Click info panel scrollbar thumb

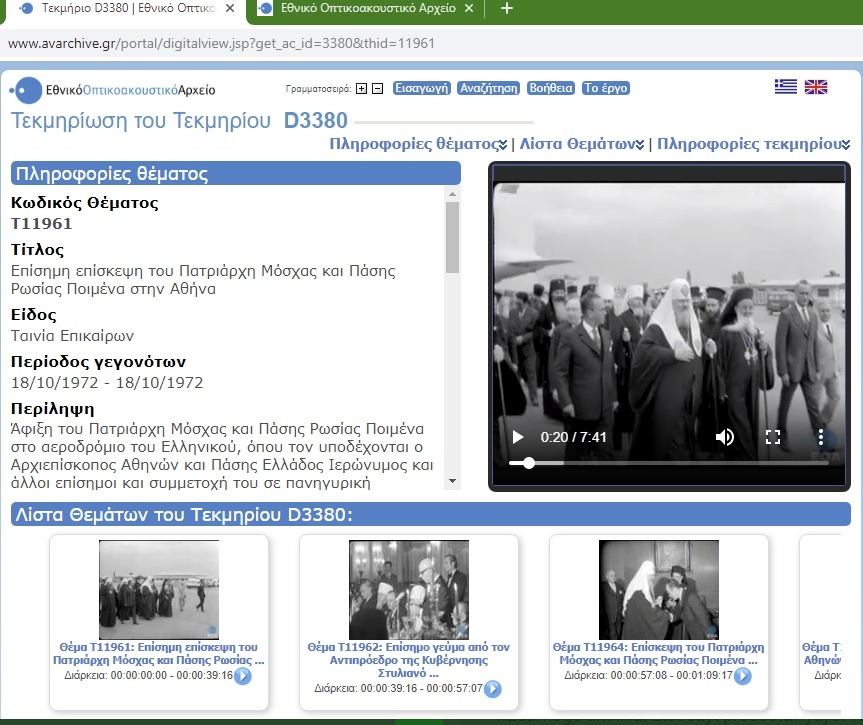[x=452, y=237]
